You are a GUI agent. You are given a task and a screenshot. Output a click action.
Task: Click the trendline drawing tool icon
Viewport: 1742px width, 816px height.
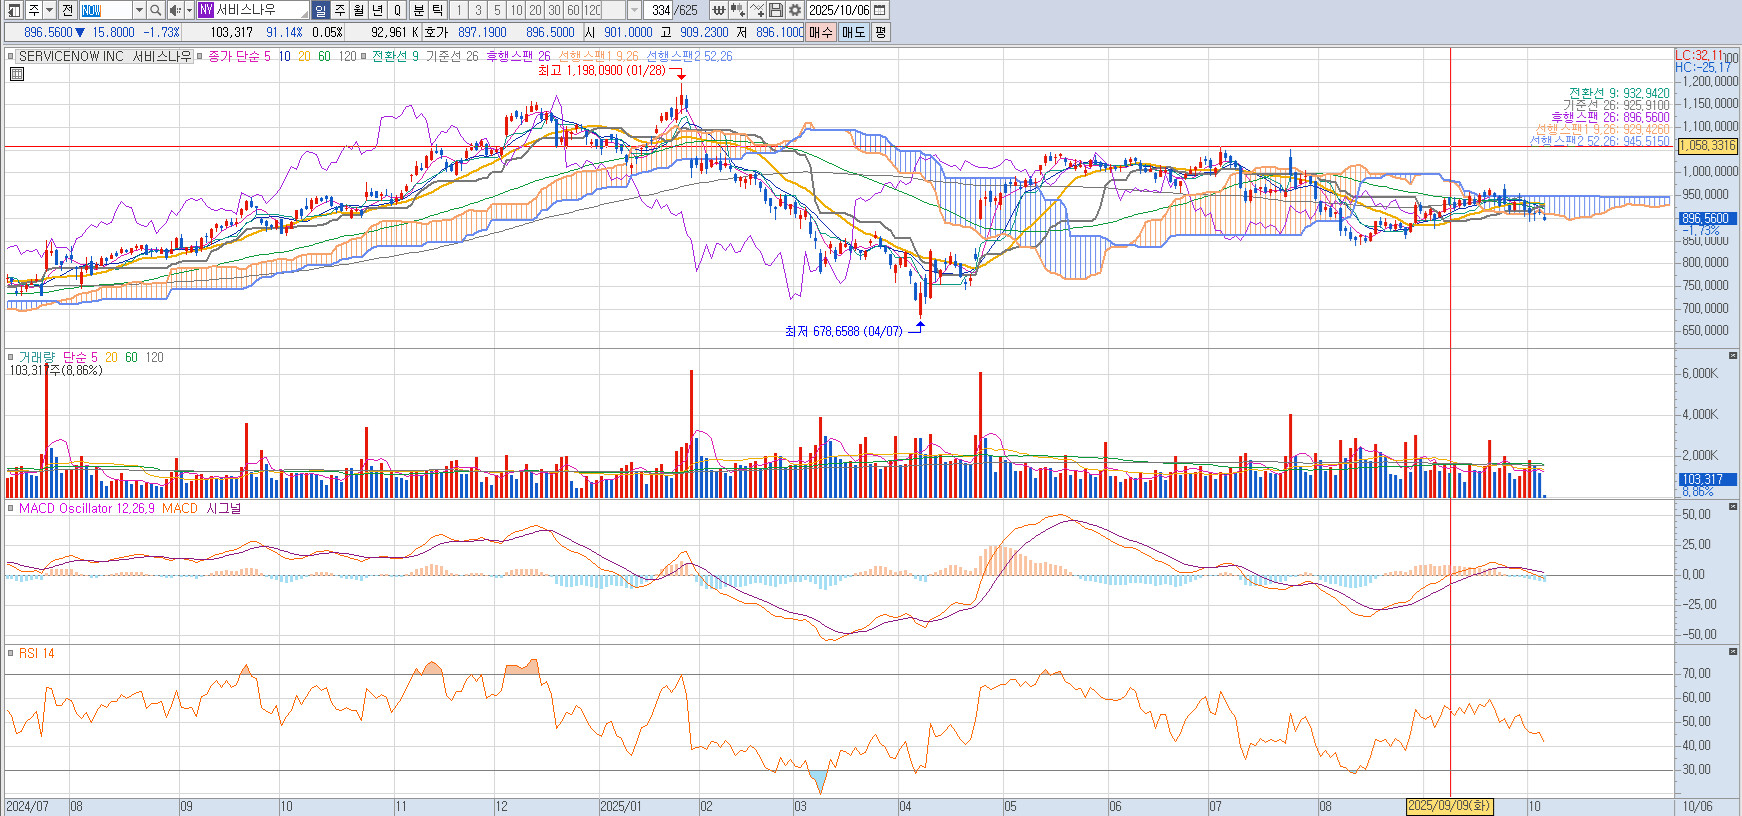pyautogui.click(x=757, y=10)
